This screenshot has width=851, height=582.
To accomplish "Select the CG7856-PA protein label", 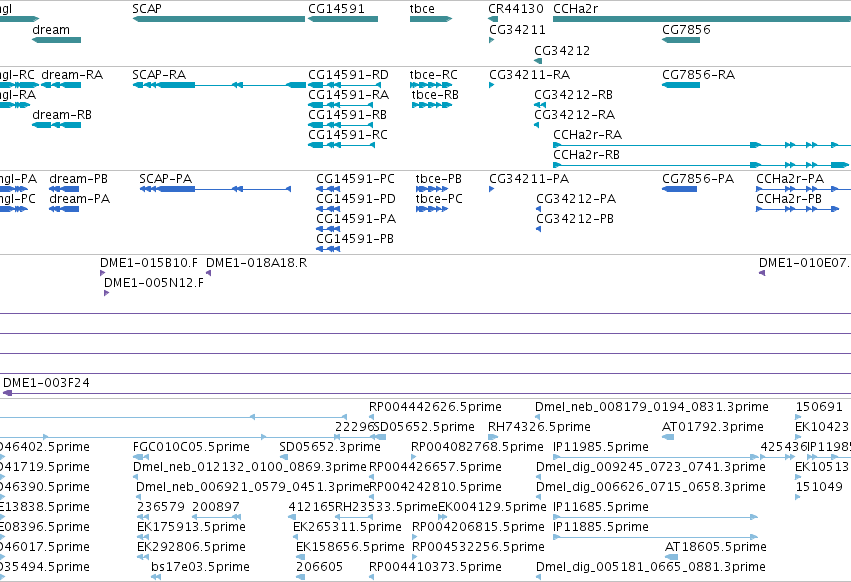I will tap(698, 179).
